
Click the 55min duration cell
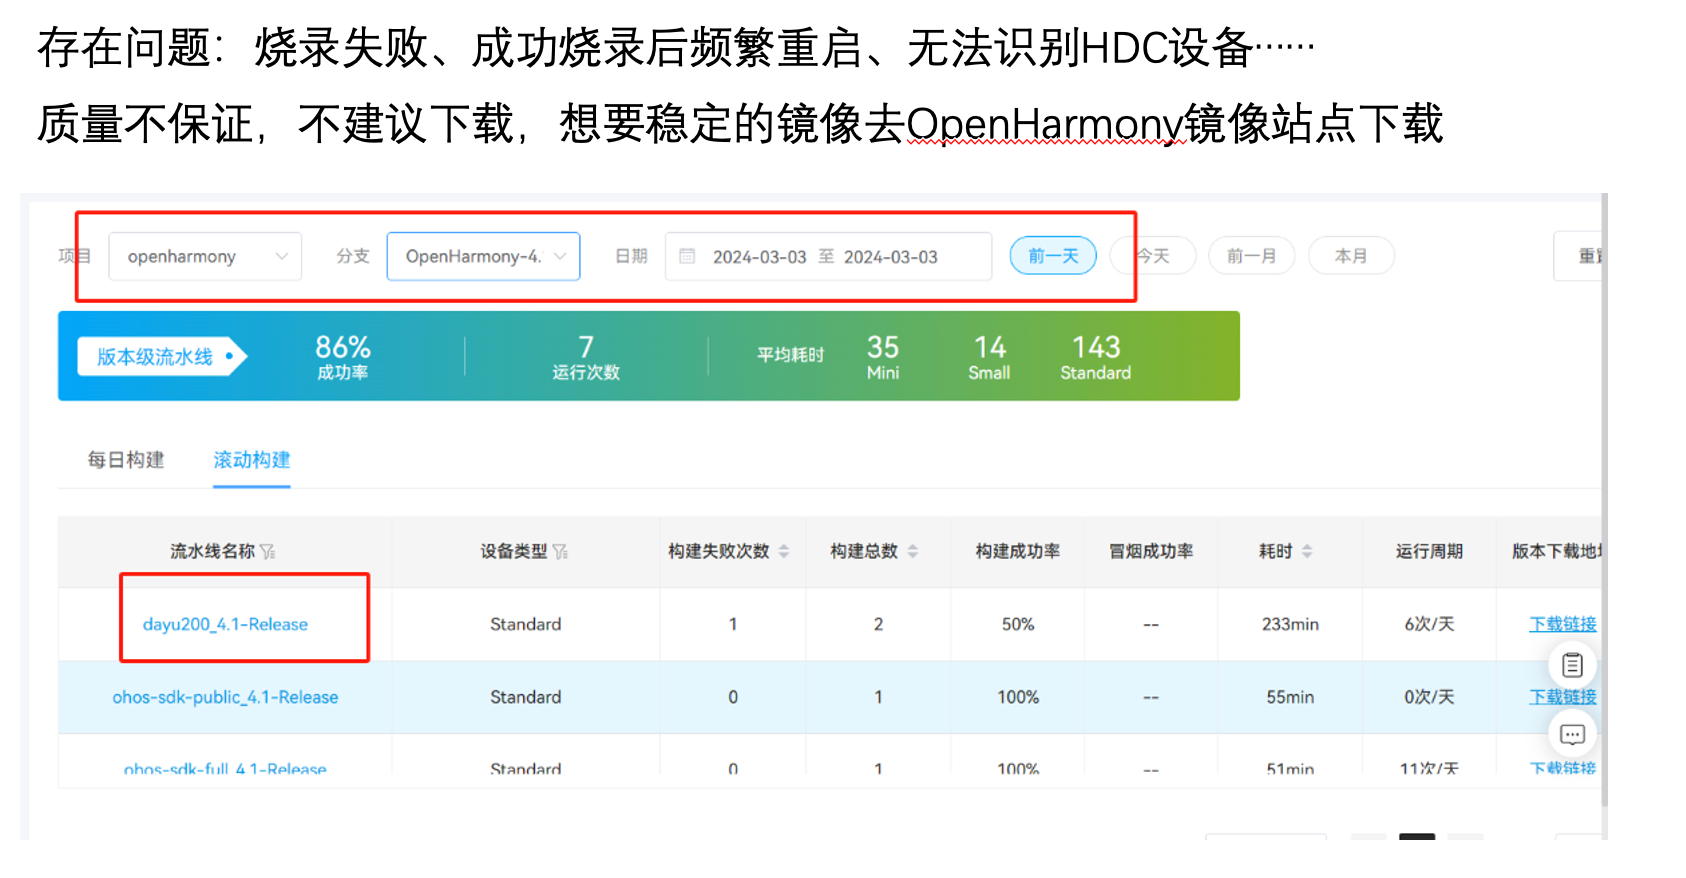pyautogui.click(x=1290, y=697)
